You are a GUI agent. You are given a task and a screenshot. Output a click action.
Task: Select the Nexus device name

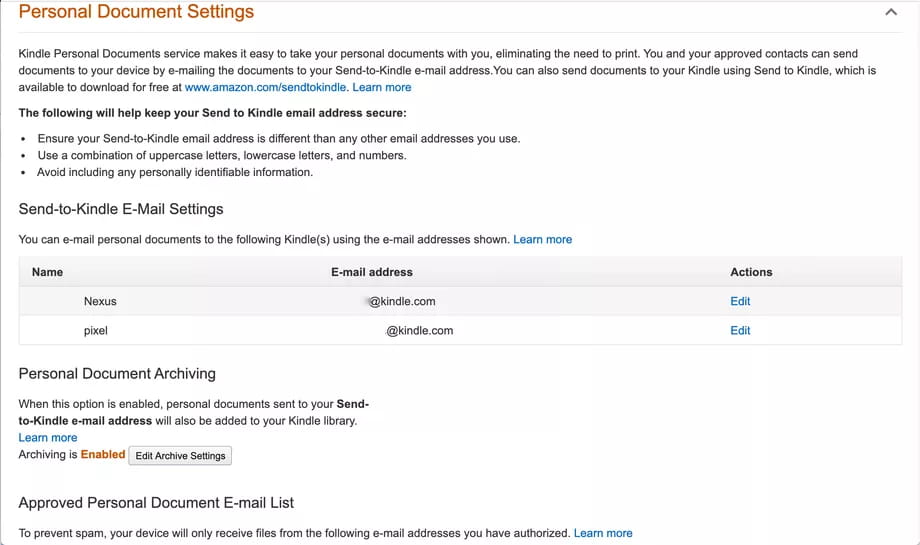click(x=100, y=301)
